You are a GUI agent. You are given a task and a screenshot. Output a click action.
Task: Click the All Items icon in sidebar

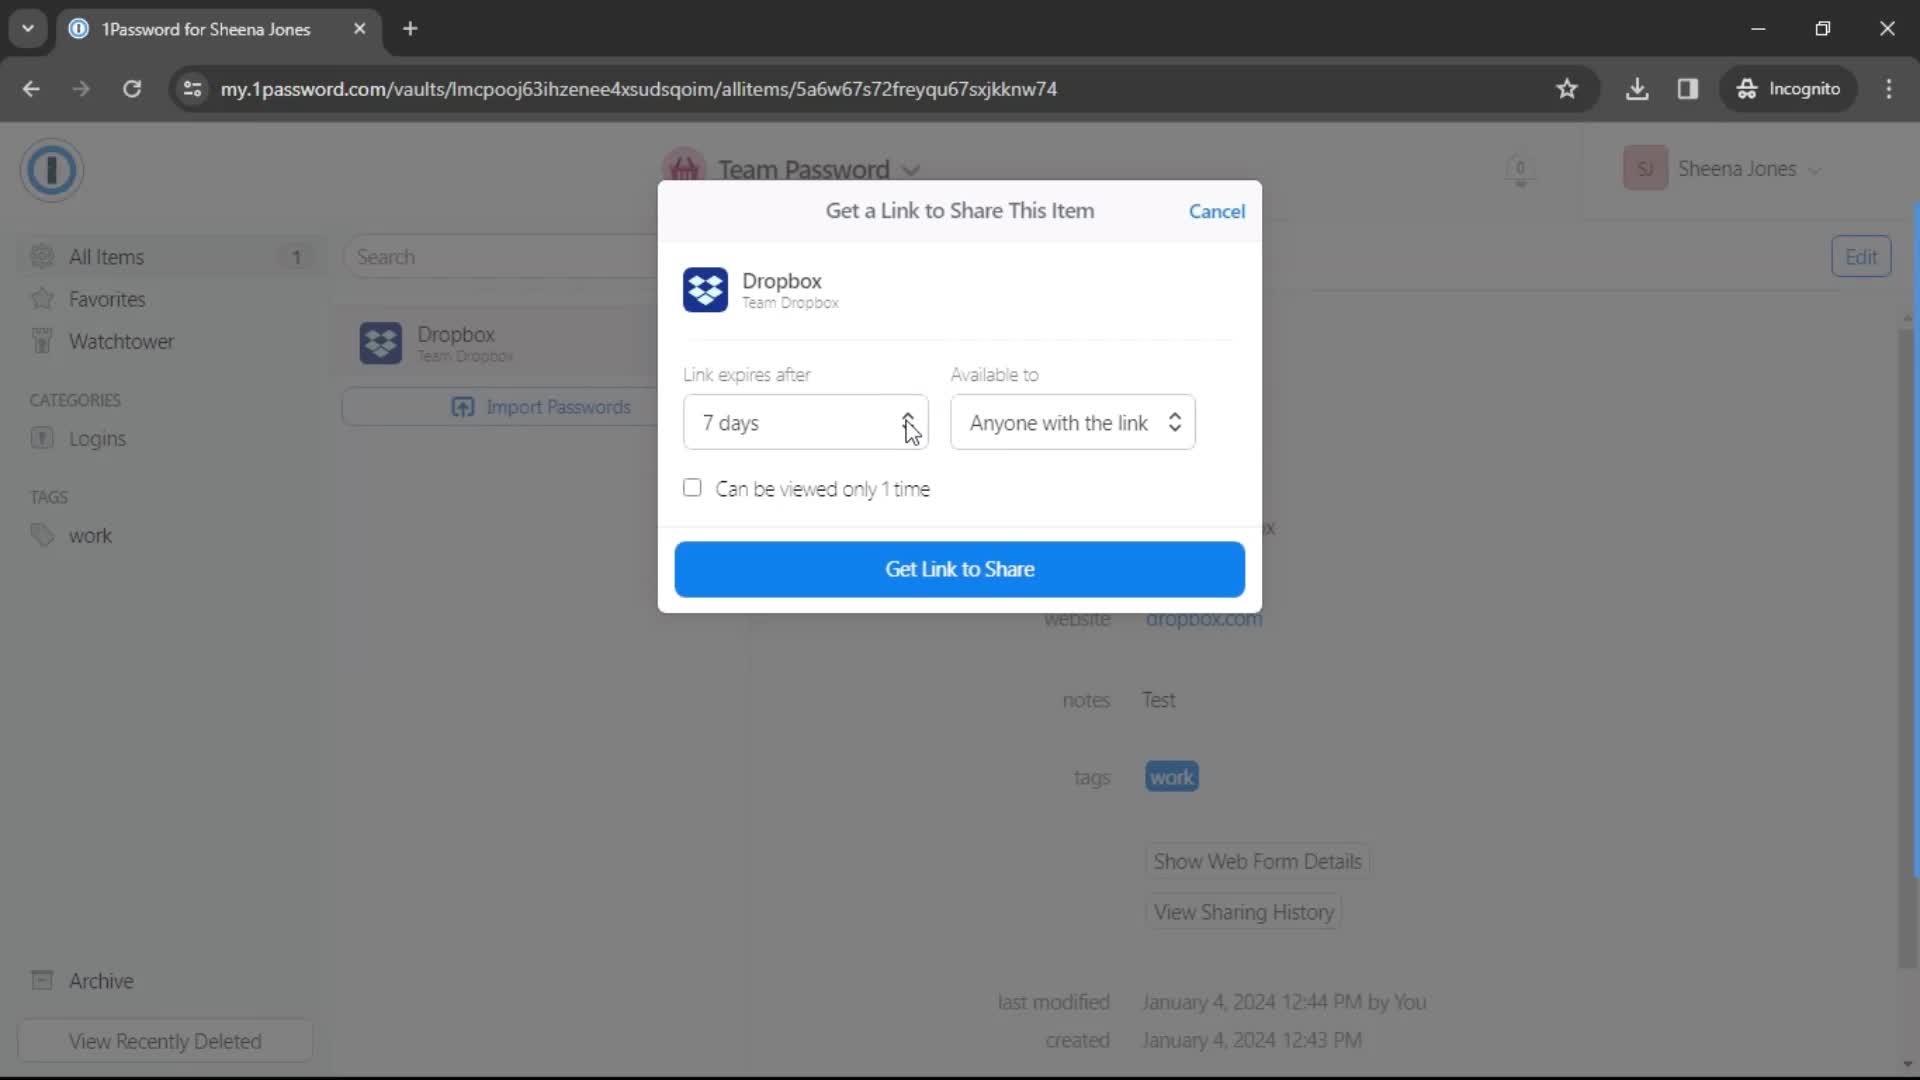42,256
